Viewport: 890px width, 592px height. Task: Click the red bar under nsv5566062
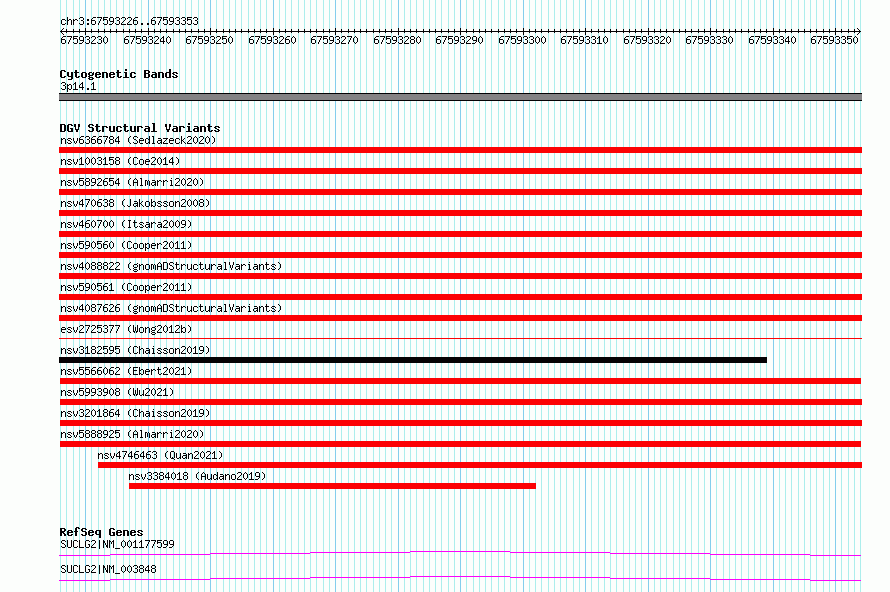point(460,381)
